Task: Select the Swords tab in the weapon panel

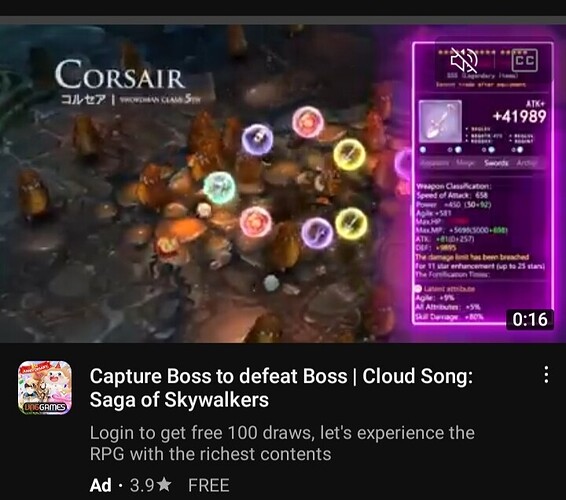Action: tap(496, 163)
